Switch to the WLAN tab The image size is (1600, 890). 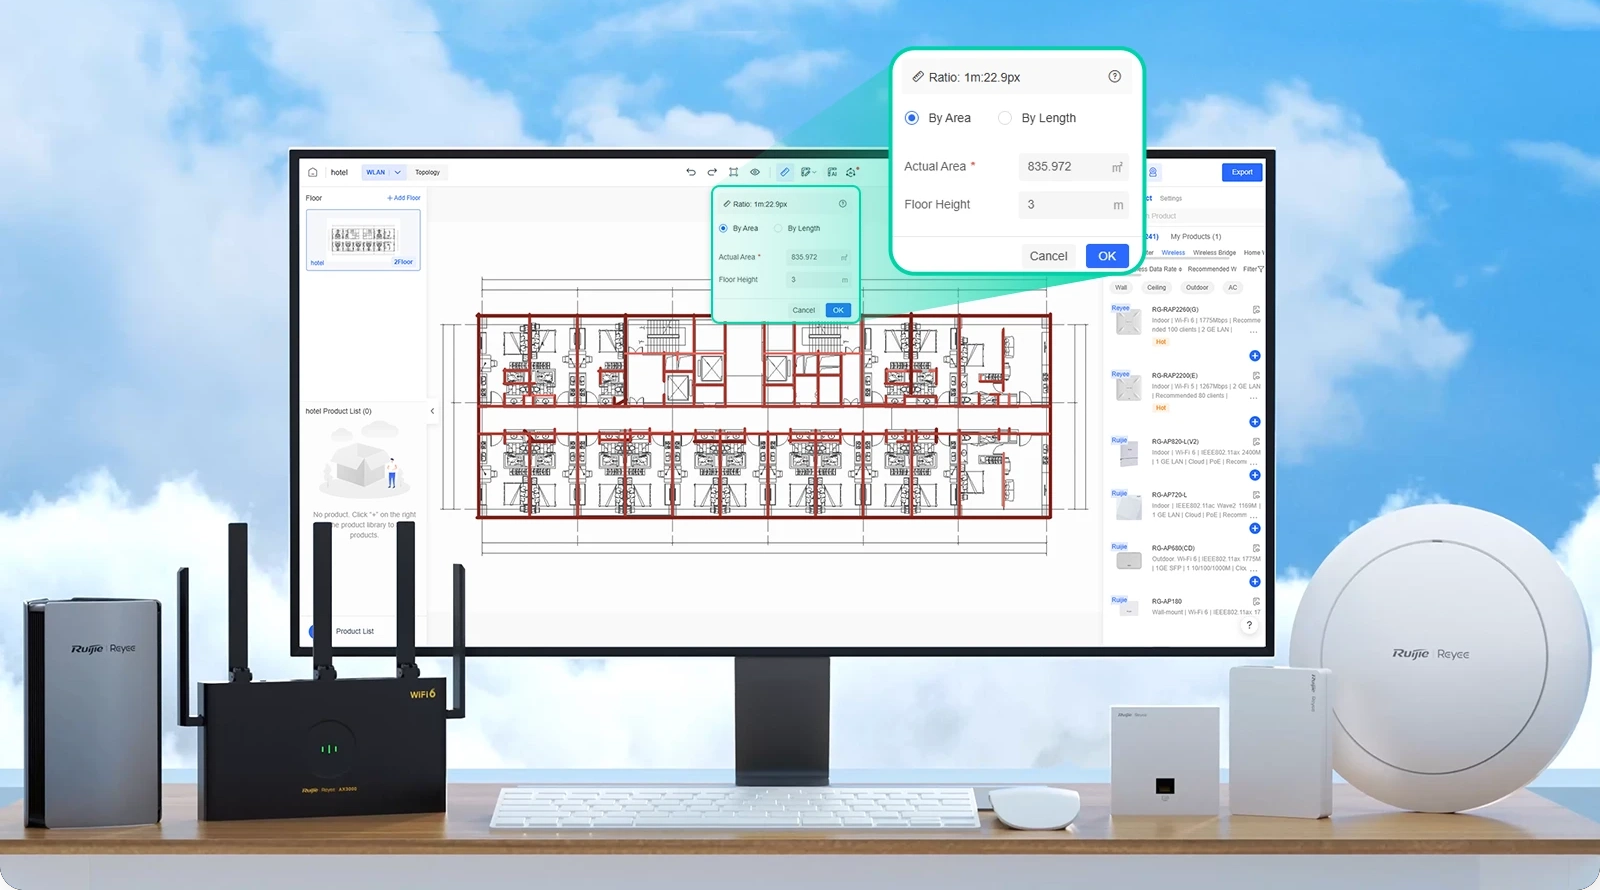click(x=375, y=172)
